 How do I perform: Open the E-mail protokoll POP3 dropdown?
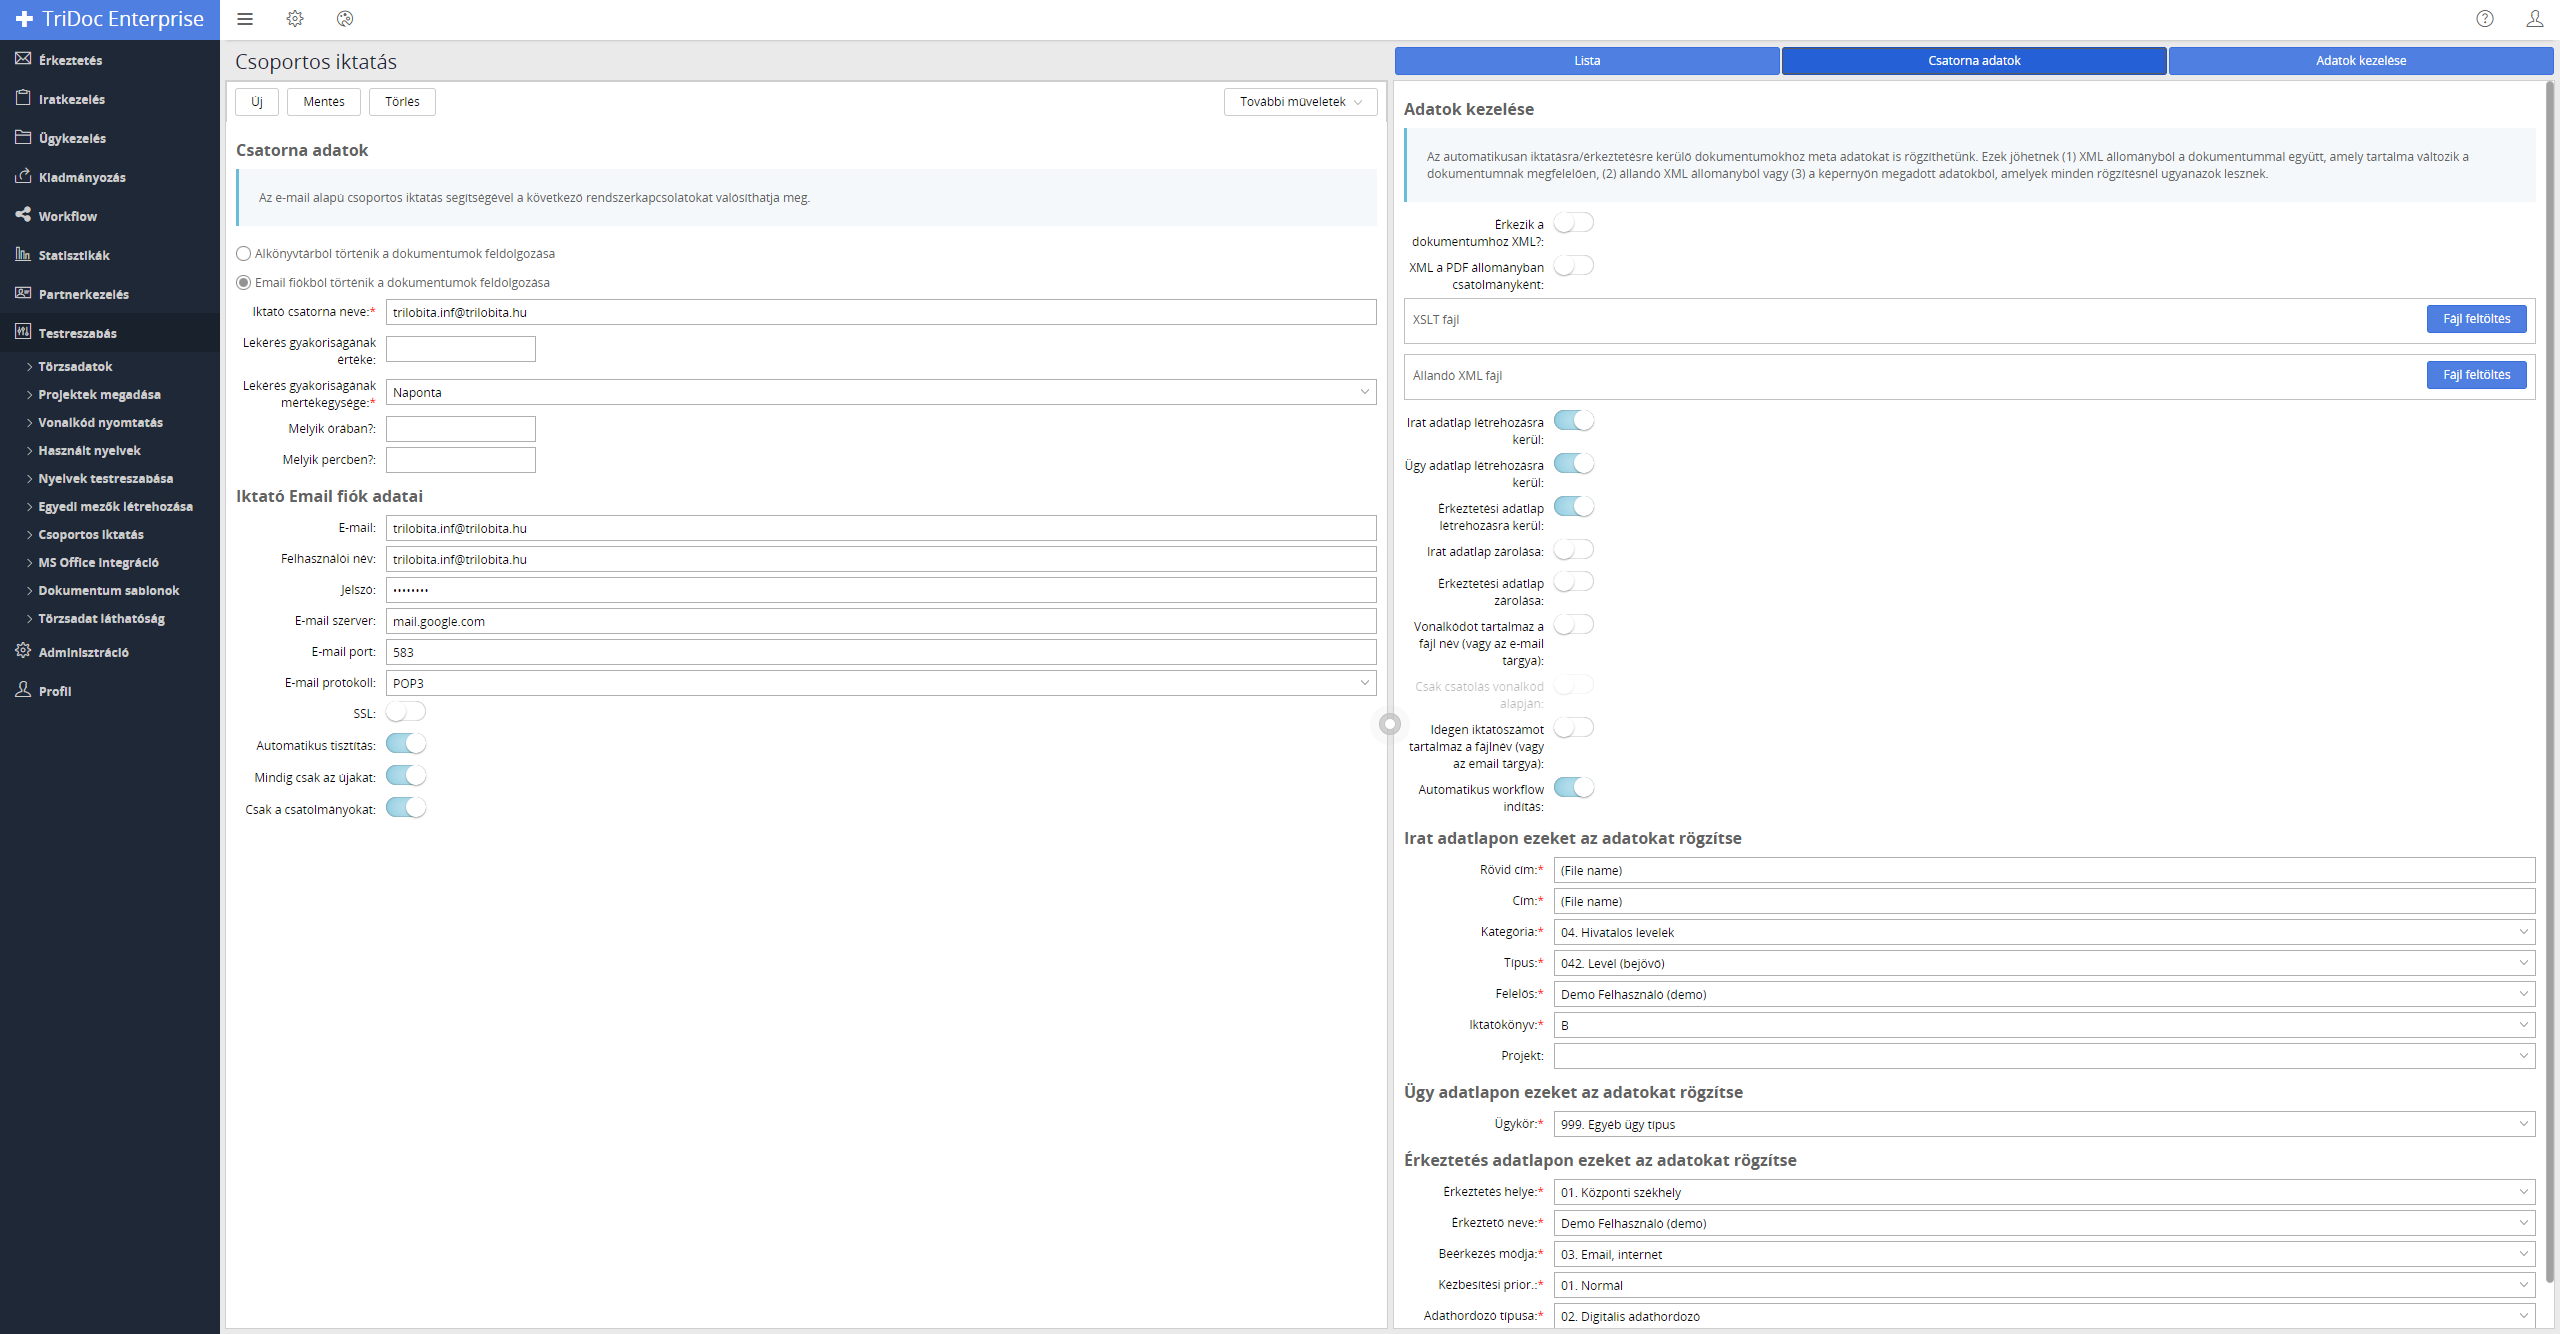[x=880, y=683]
